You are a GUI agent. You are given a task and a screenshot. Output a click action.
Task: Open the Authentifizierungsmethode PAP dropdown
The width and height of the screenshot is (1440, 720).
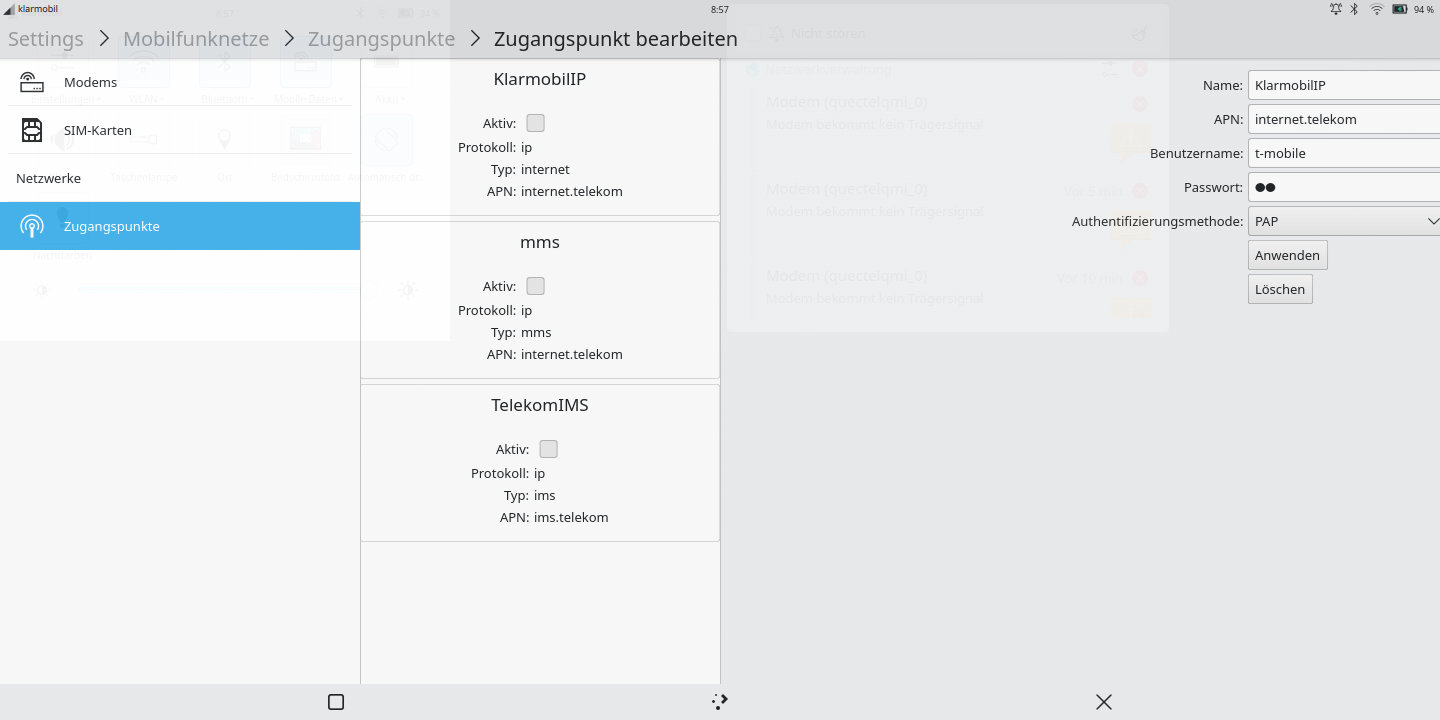coord(1344,221)
